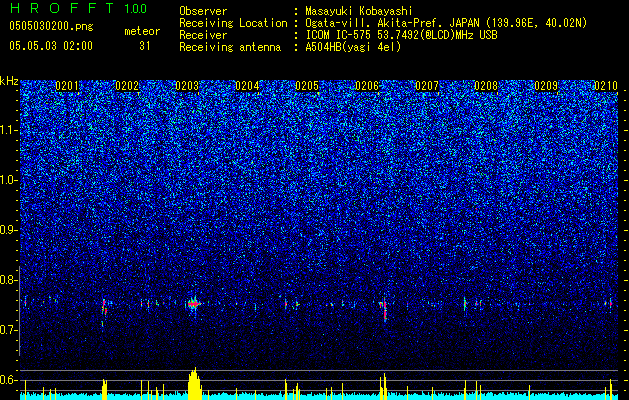
Task: Click the 0.6 frequency axis label
Action: 9,380
